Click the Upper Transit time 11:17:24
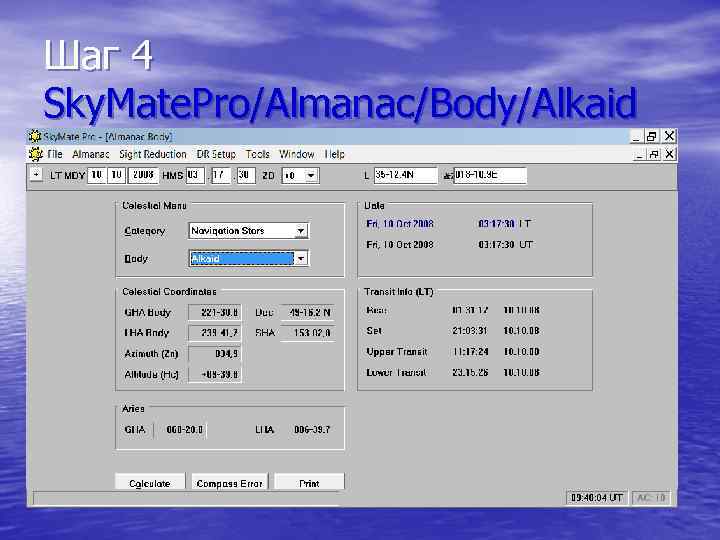 pos(470,352)
